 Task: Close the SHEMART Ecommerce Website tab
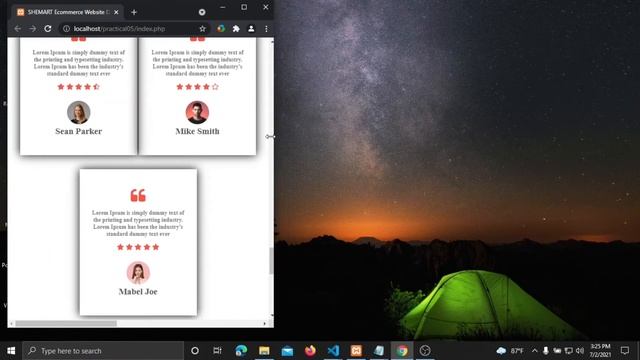[x=116, y=12]
